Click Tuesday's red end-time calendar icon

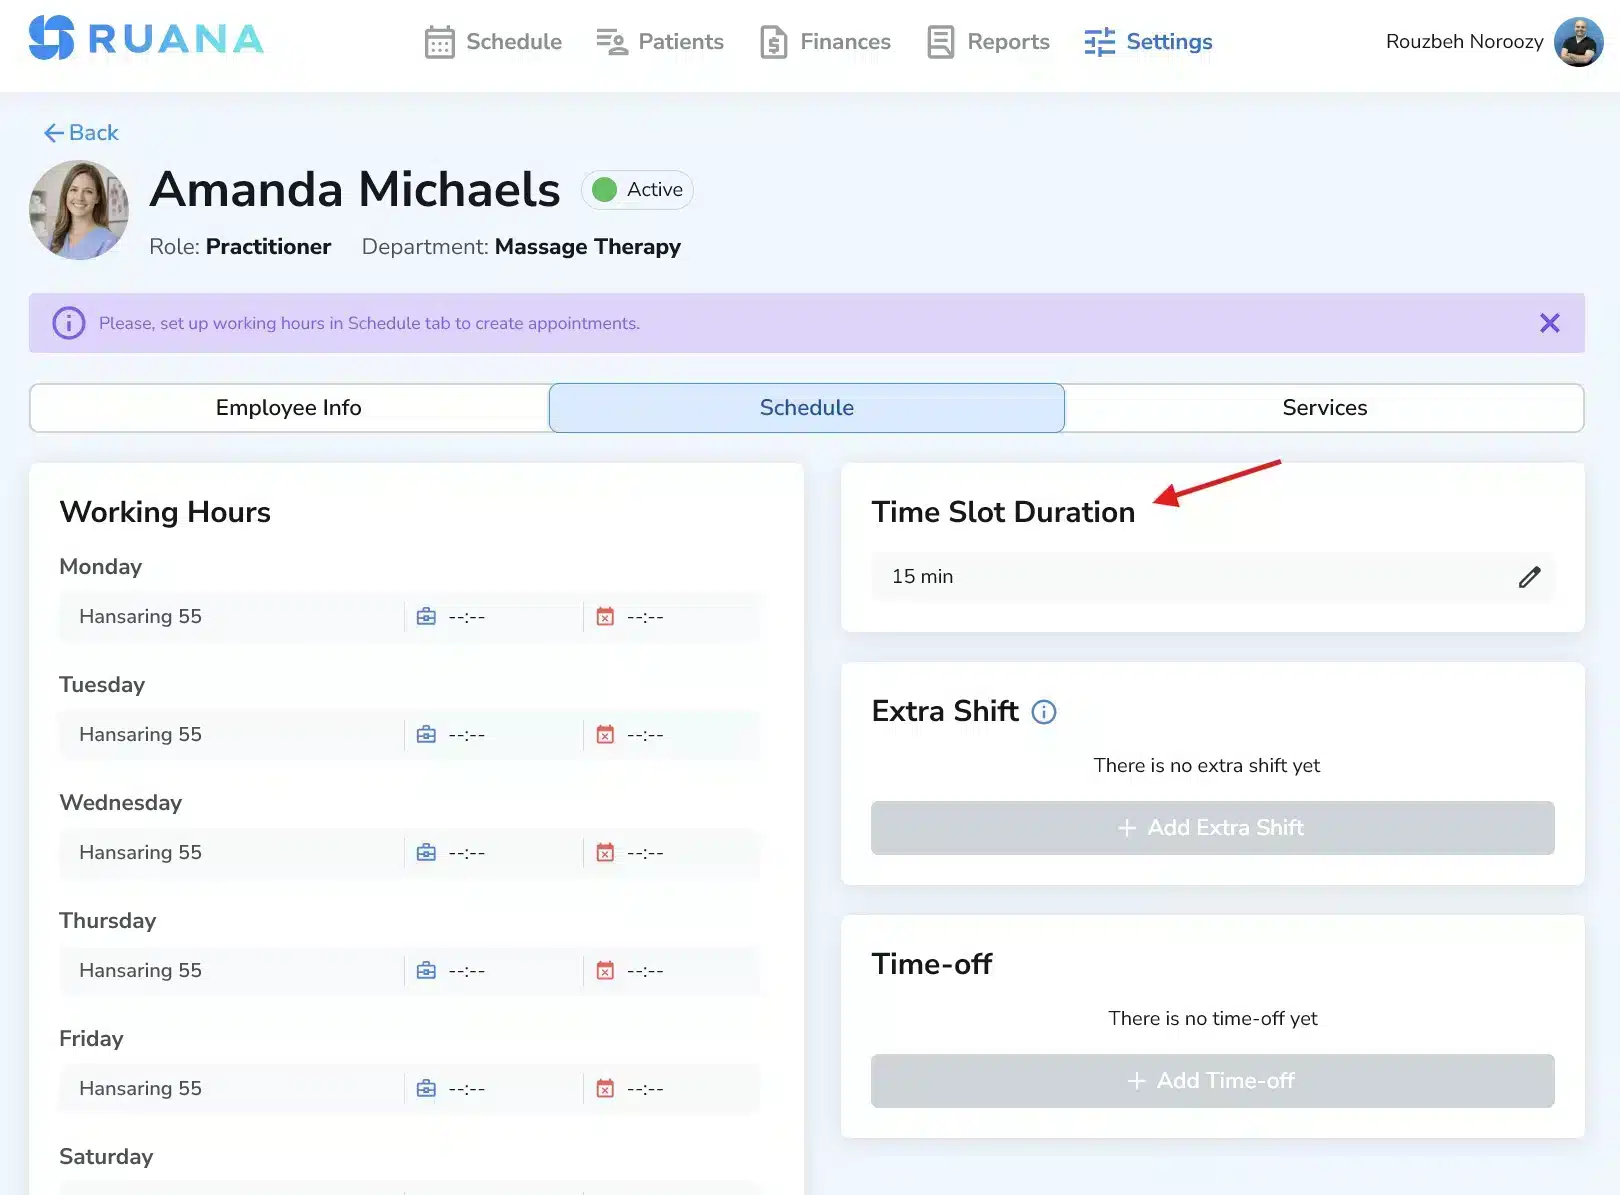pyautogui.click(x=604, y=733)
